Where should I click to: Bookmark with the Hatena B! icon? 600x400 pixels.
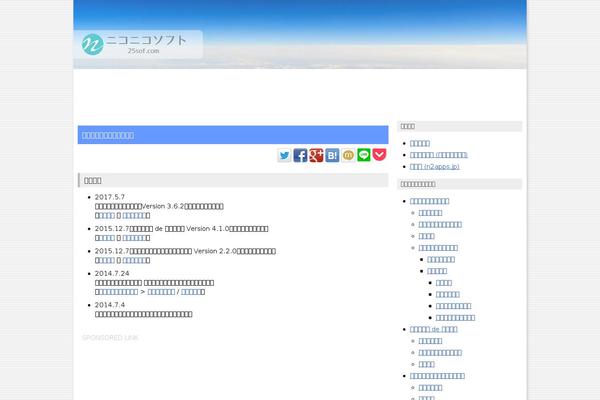tap(332, 155)
